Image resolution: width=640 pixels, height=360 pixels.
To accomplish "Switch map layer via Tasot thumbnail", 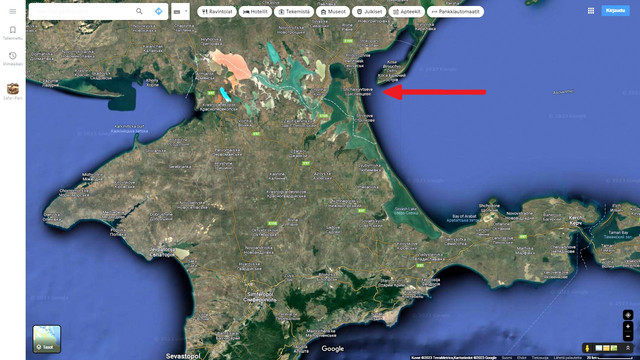I will tap(47, 339).
